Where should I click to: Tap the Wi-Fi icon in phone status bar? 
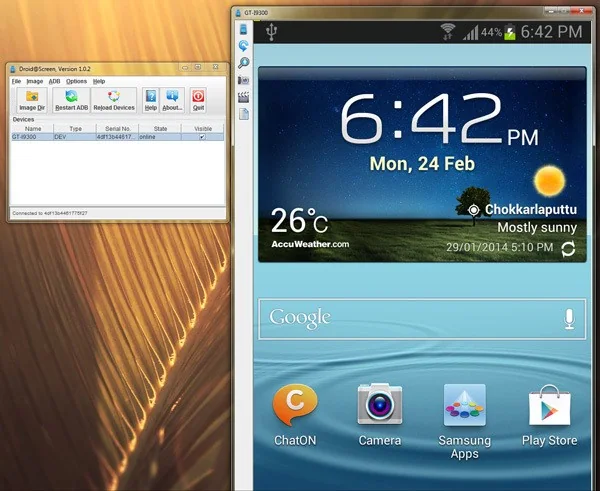[447, 31]
